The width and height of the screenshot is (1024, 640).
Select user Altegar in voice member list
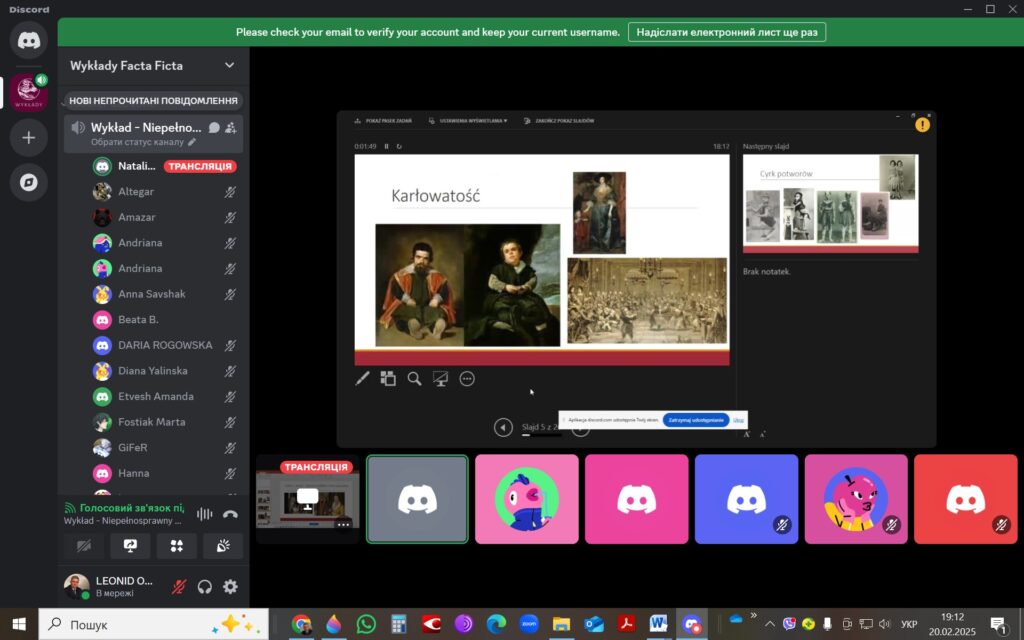point(136,192)
